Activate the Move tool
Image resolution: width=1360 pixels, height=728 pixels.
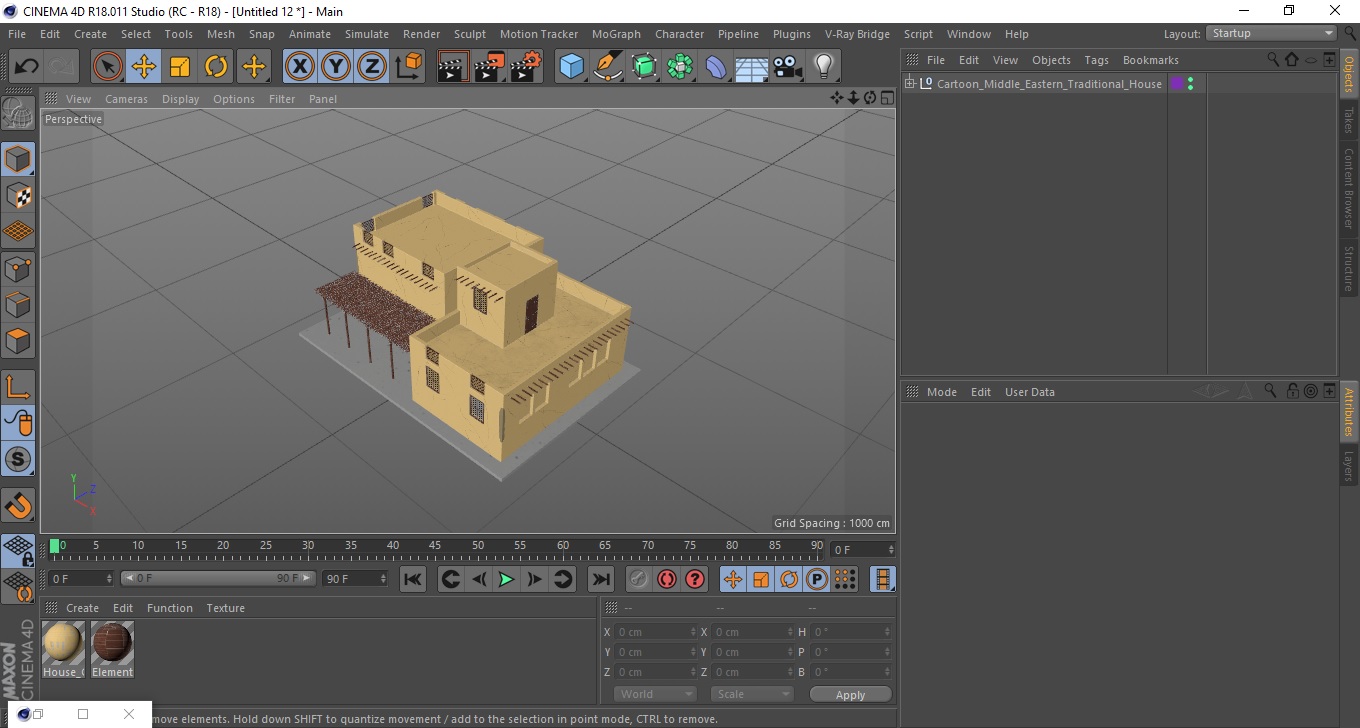pyautogui.click(x=144, y=67)
